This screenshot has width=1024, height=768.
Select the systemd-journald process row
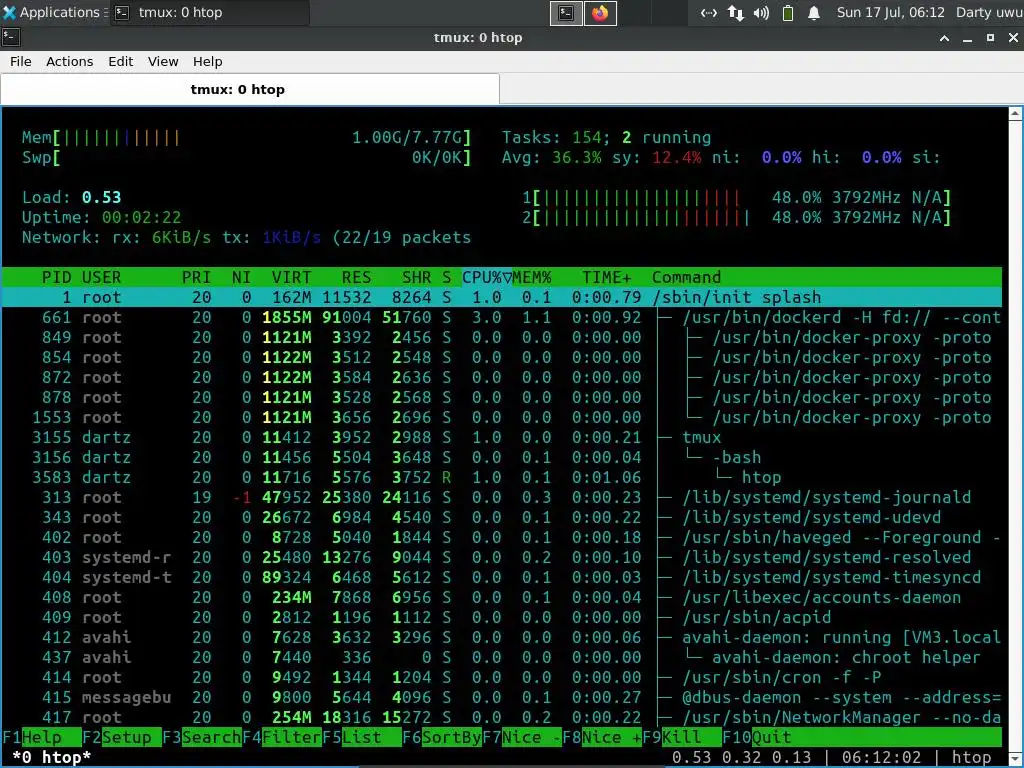[502, 498]
